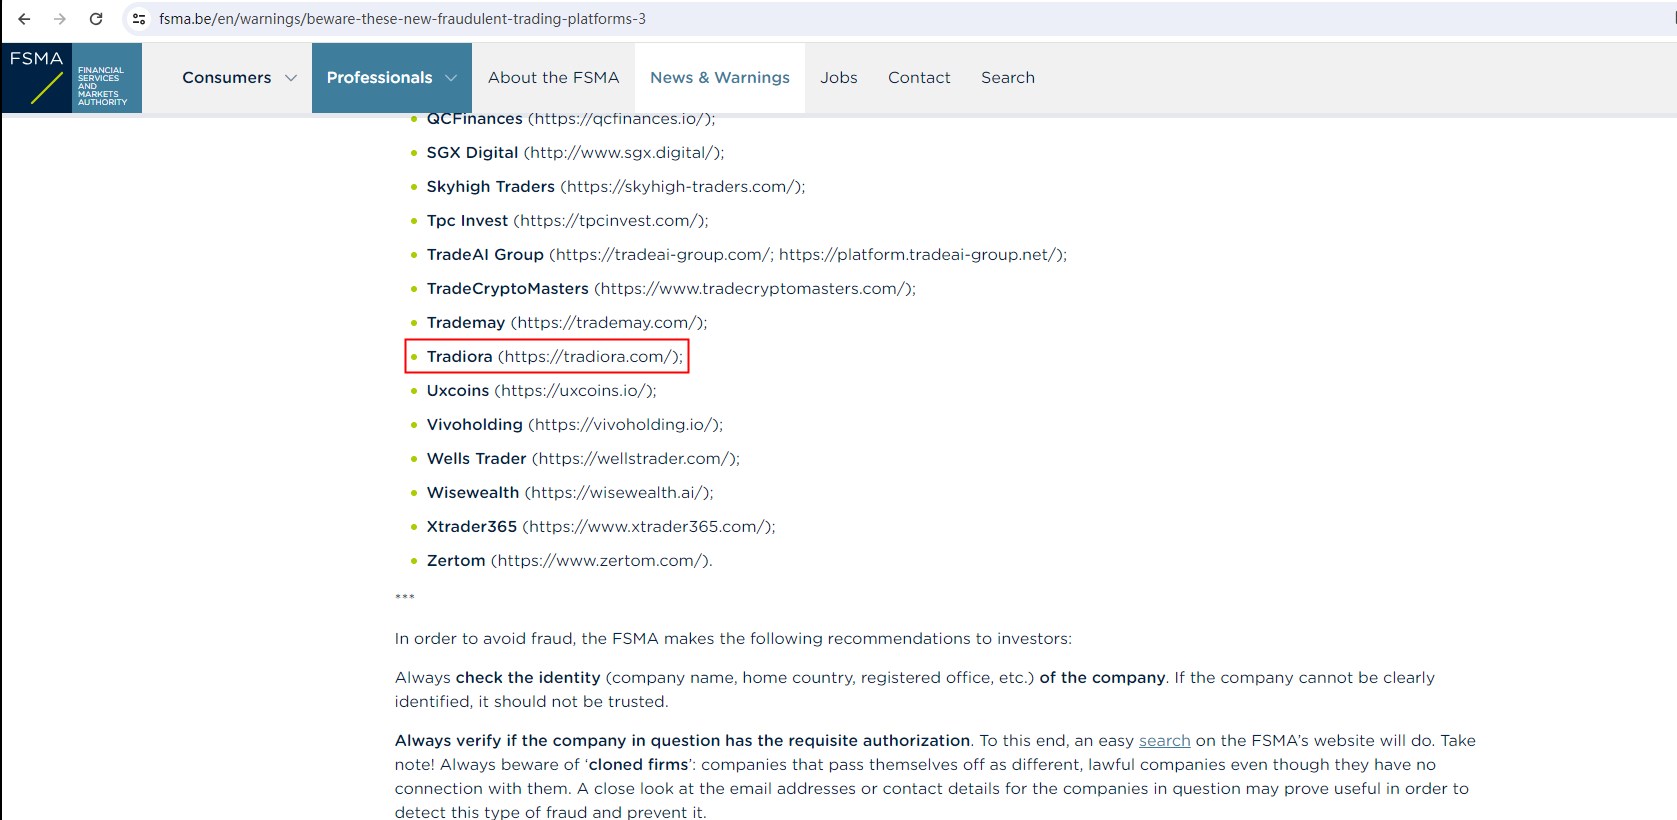Open the Contact page
Image resolution: width=1677 pixels, height=820 pixels.
tap(918, 78)
